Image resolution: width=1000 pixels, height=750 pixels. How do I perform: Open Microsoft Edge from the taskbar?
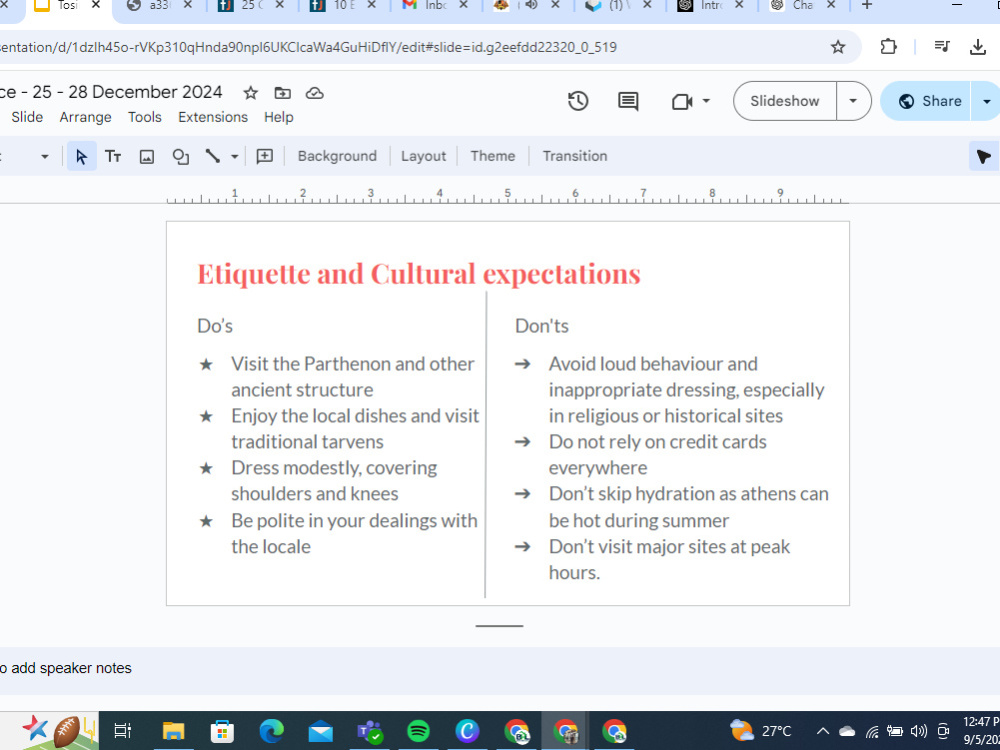pos(271,731)
